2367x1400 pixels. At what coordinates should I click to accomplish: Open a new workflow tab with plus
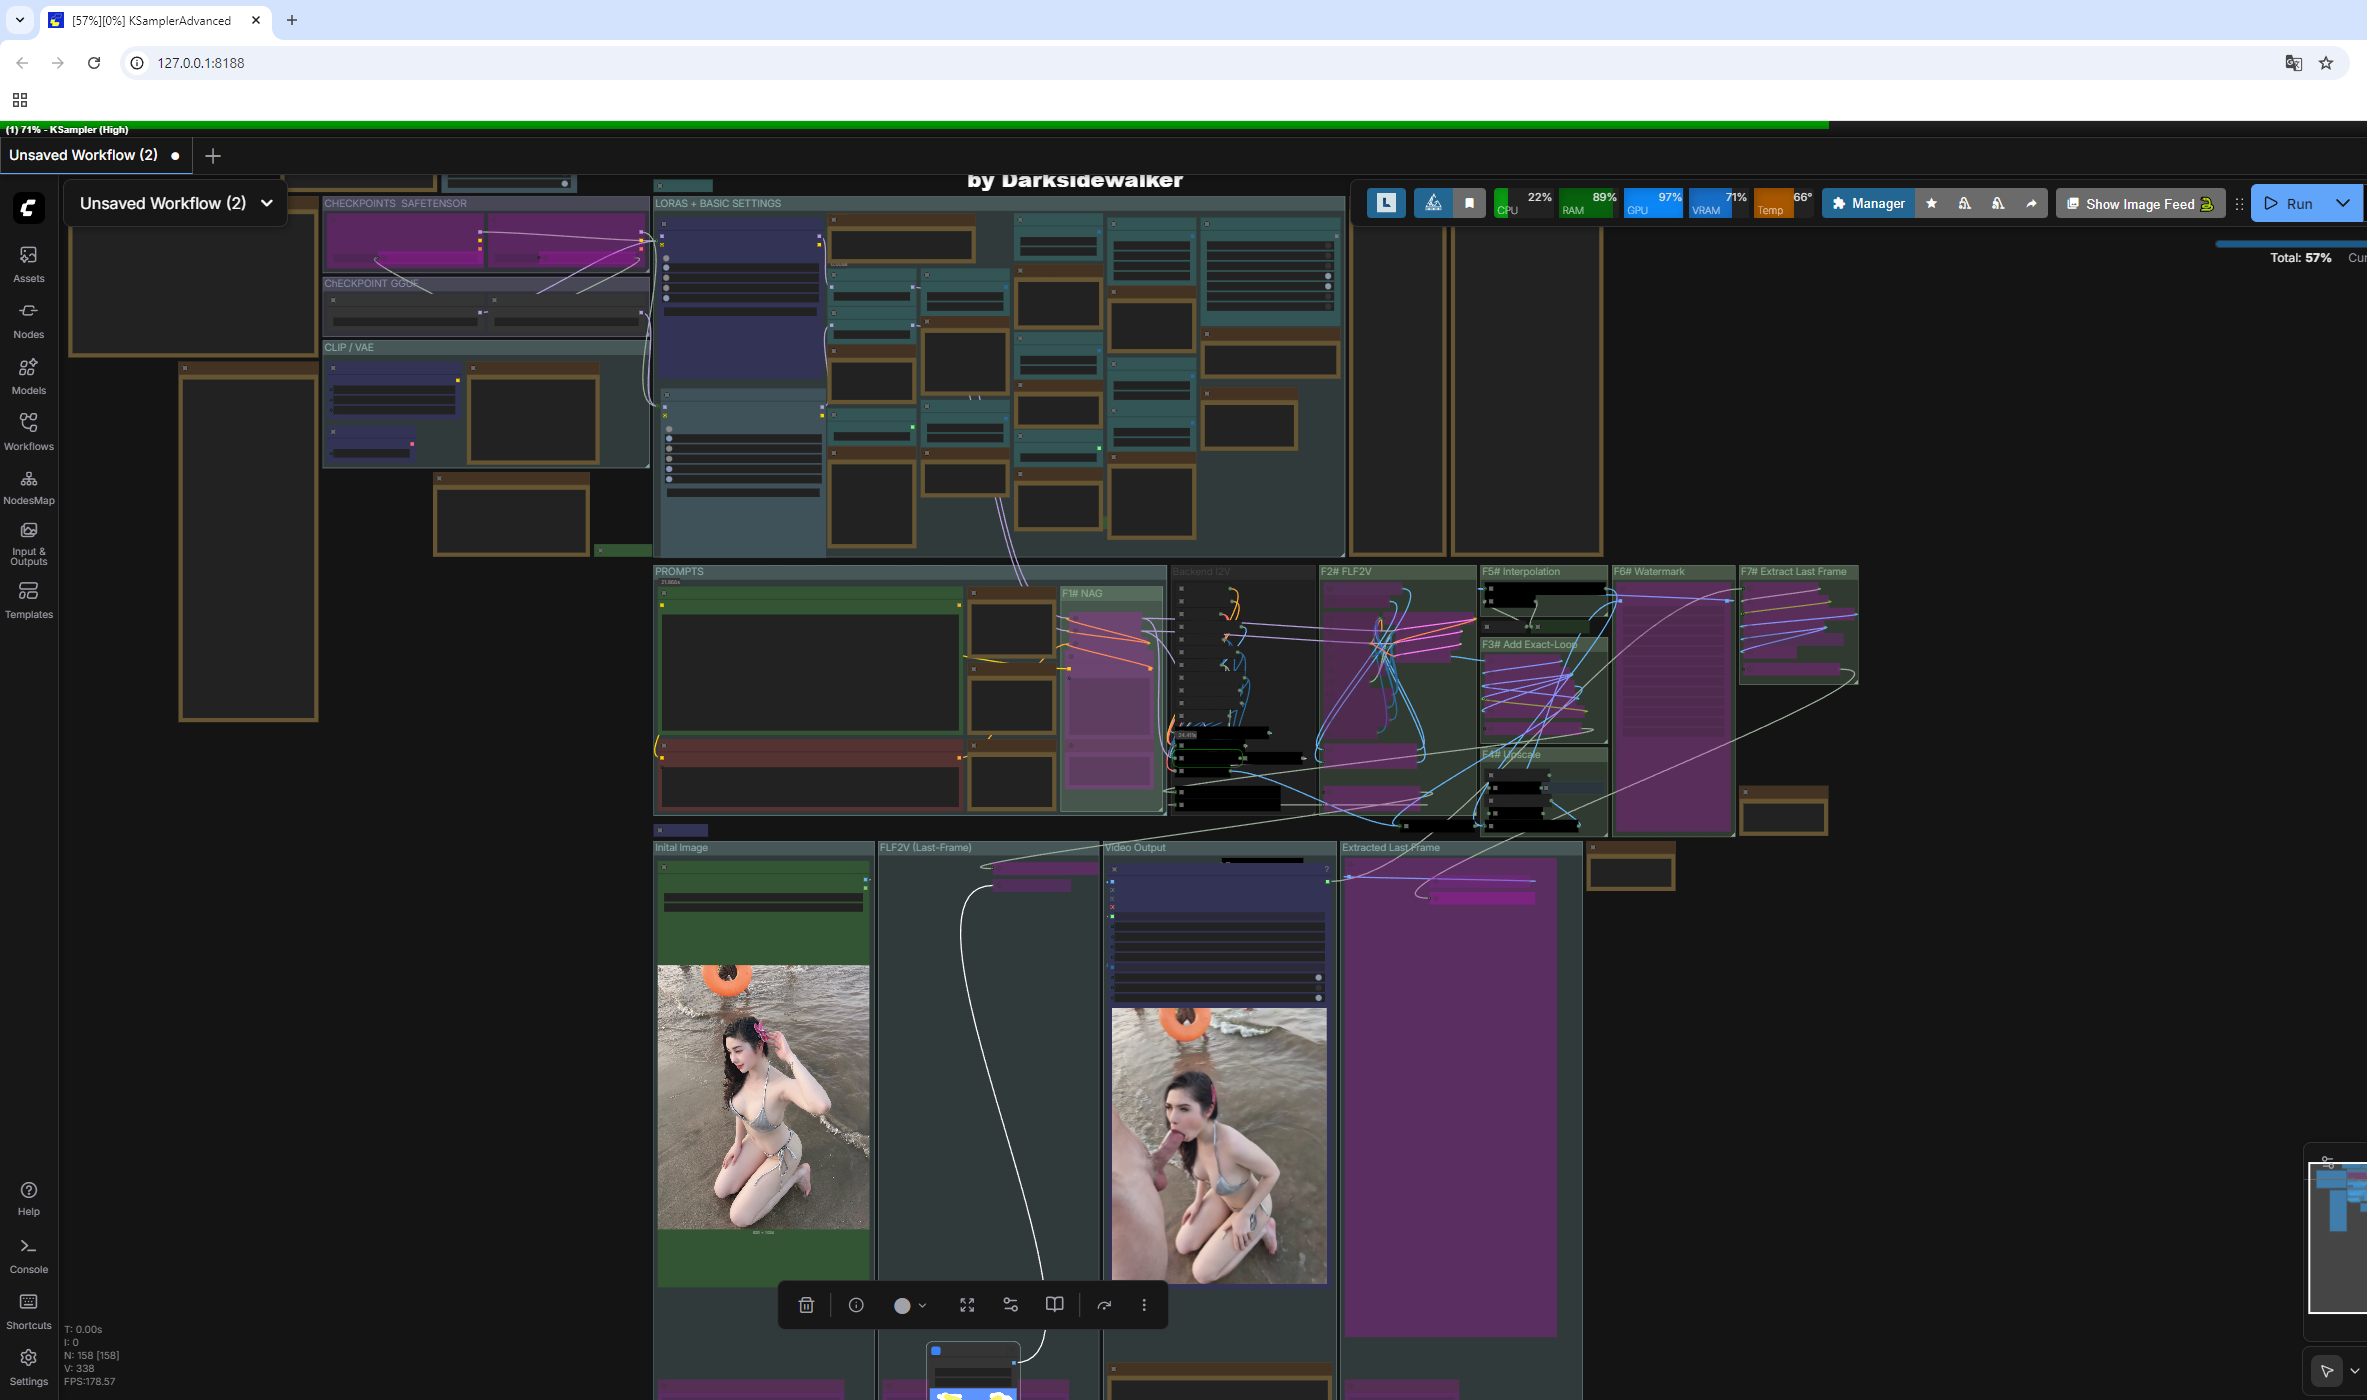coord(212,156)
